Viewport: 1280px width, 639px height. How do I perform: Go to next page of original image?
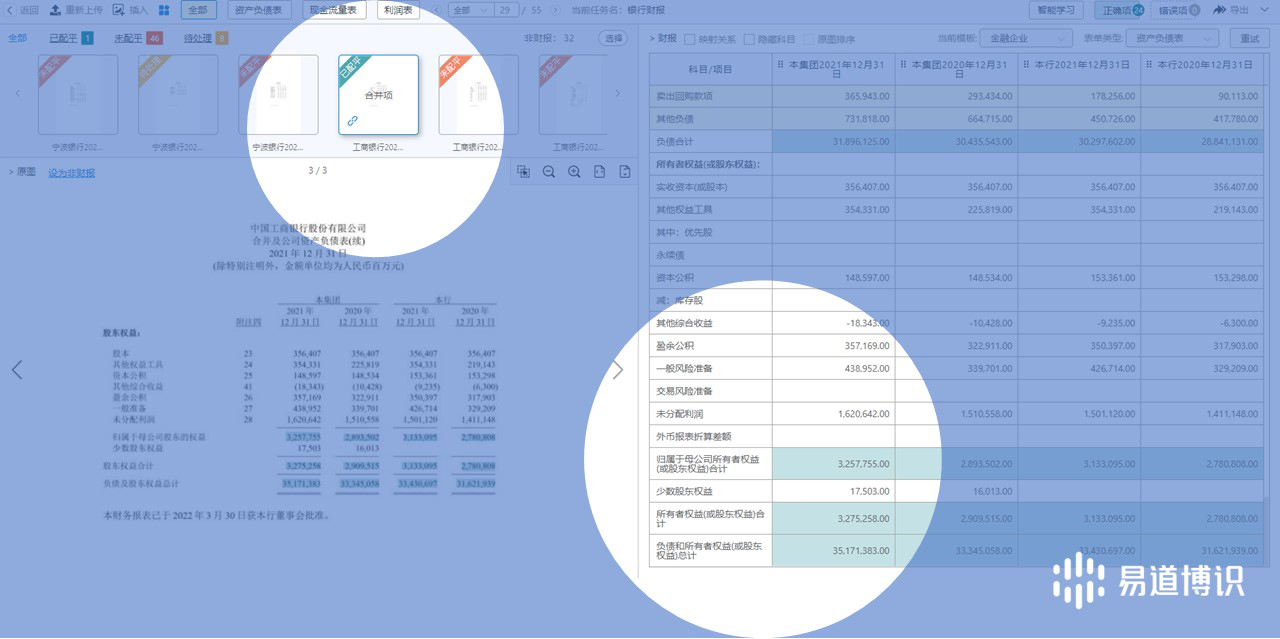[x=617, y=370]
